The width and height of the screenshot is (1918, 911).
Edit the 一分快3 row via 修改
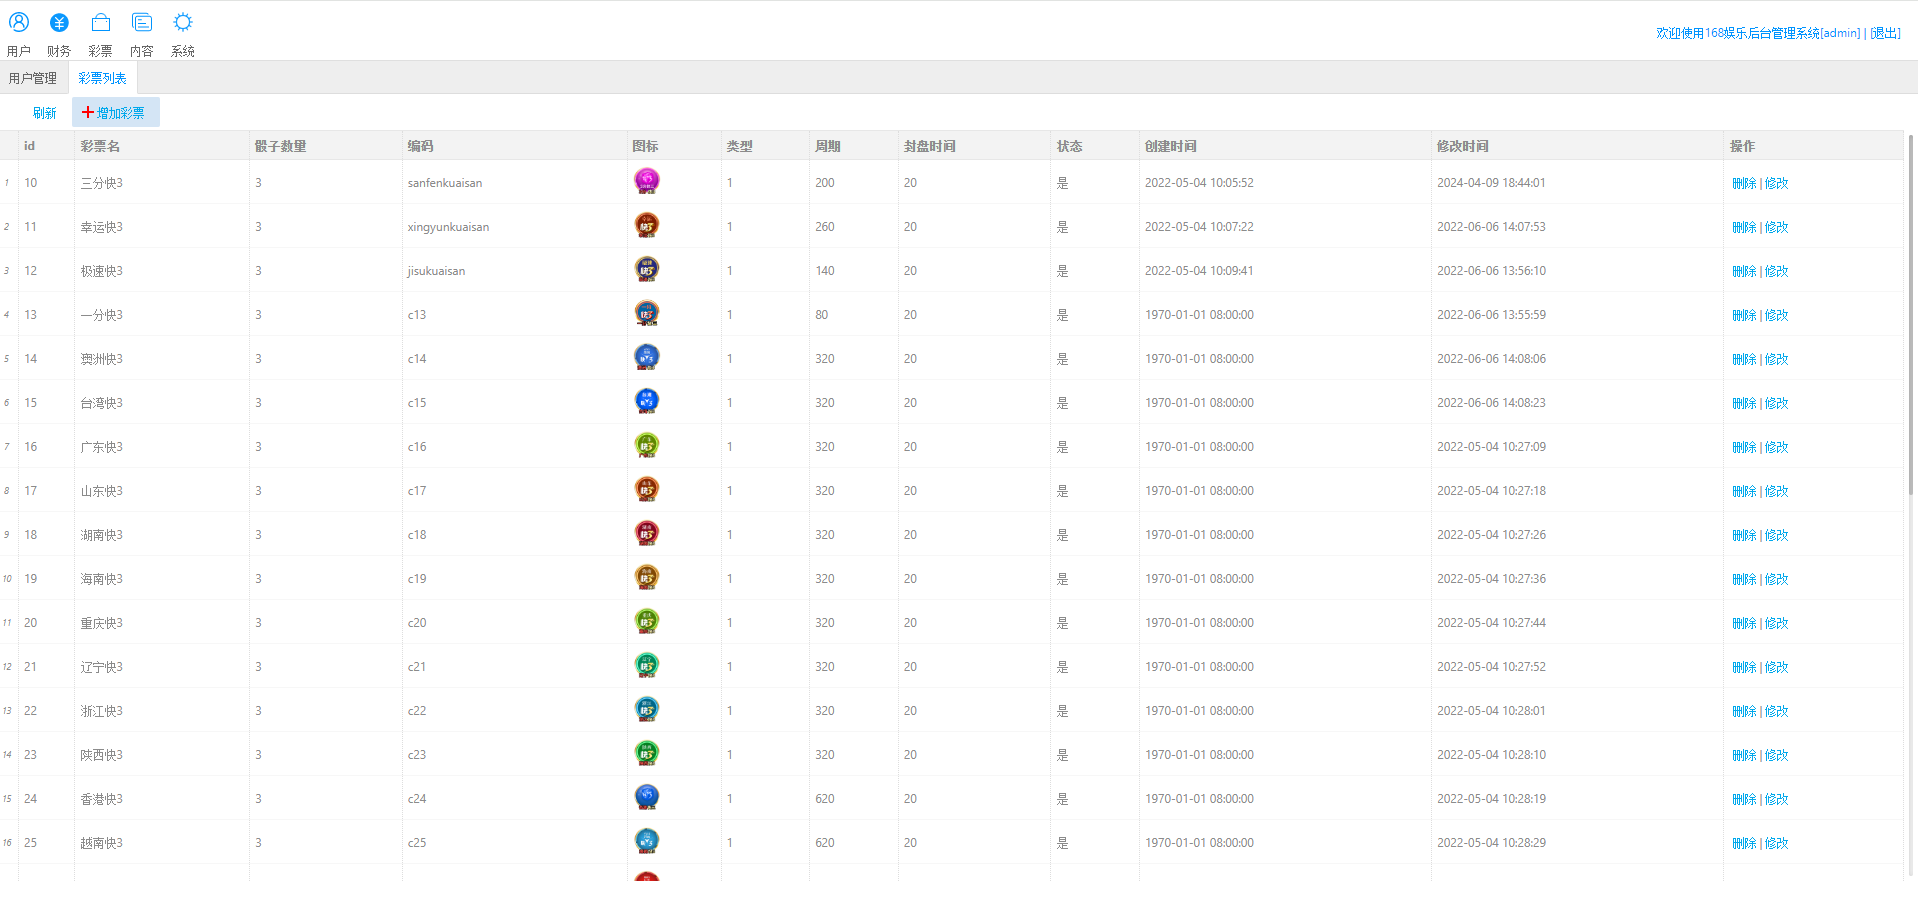[x=1776, y=315]
